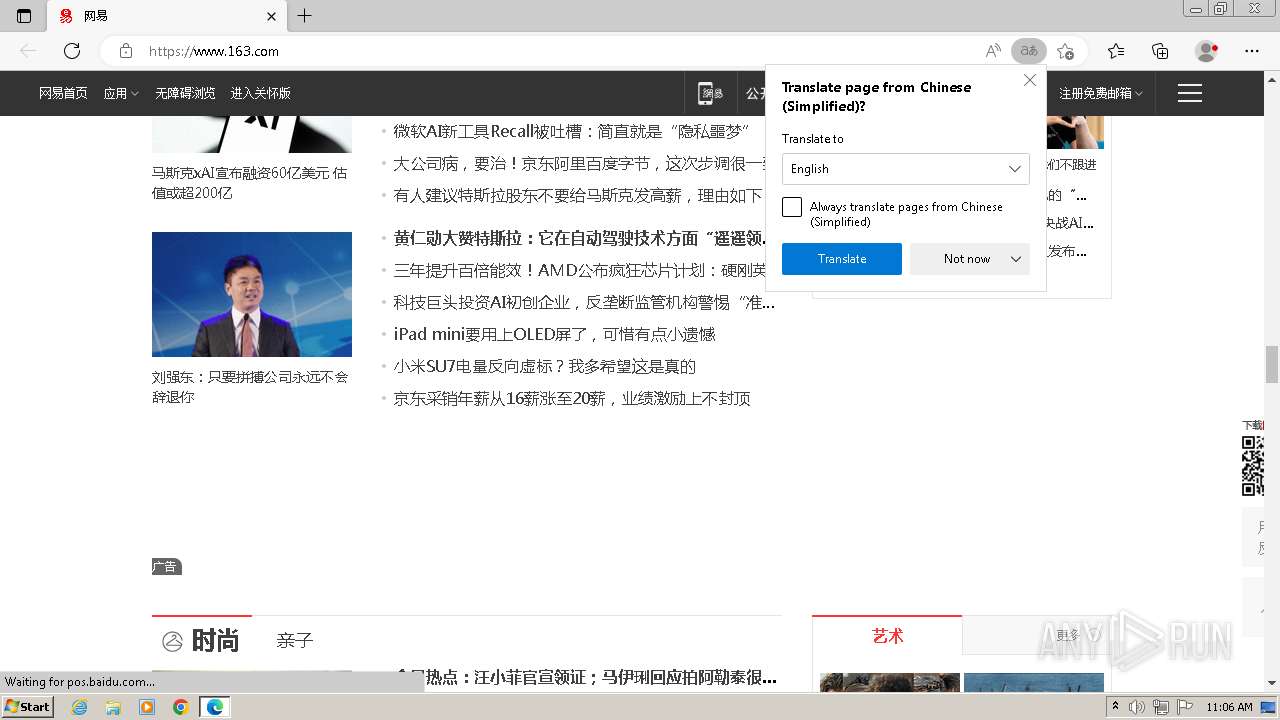Open Settings and more menu
Viewport: 1280px width, 720px height.
1252,51
